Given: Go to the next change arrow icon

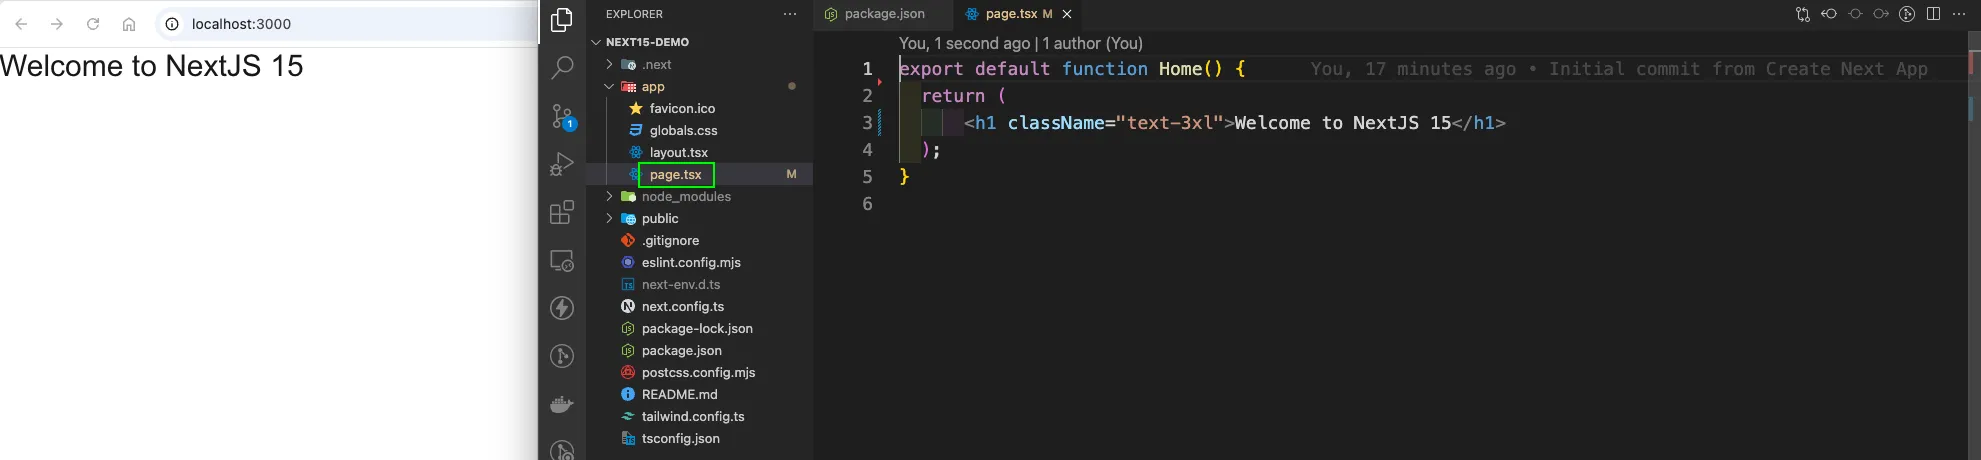Looking at the screenshot, I should click(1881, 14).
